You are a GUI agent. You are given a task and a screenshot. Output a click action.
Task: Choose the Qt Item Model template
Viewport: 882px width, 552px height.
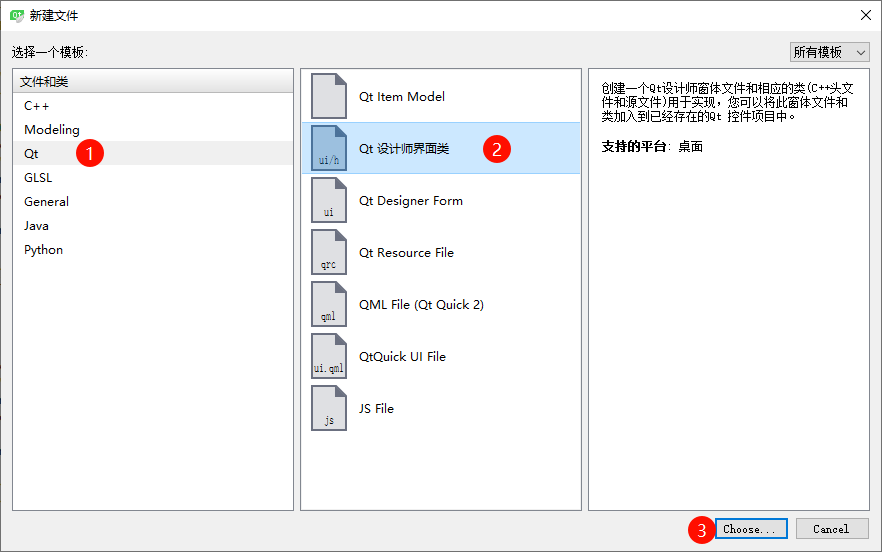point(441,96)
